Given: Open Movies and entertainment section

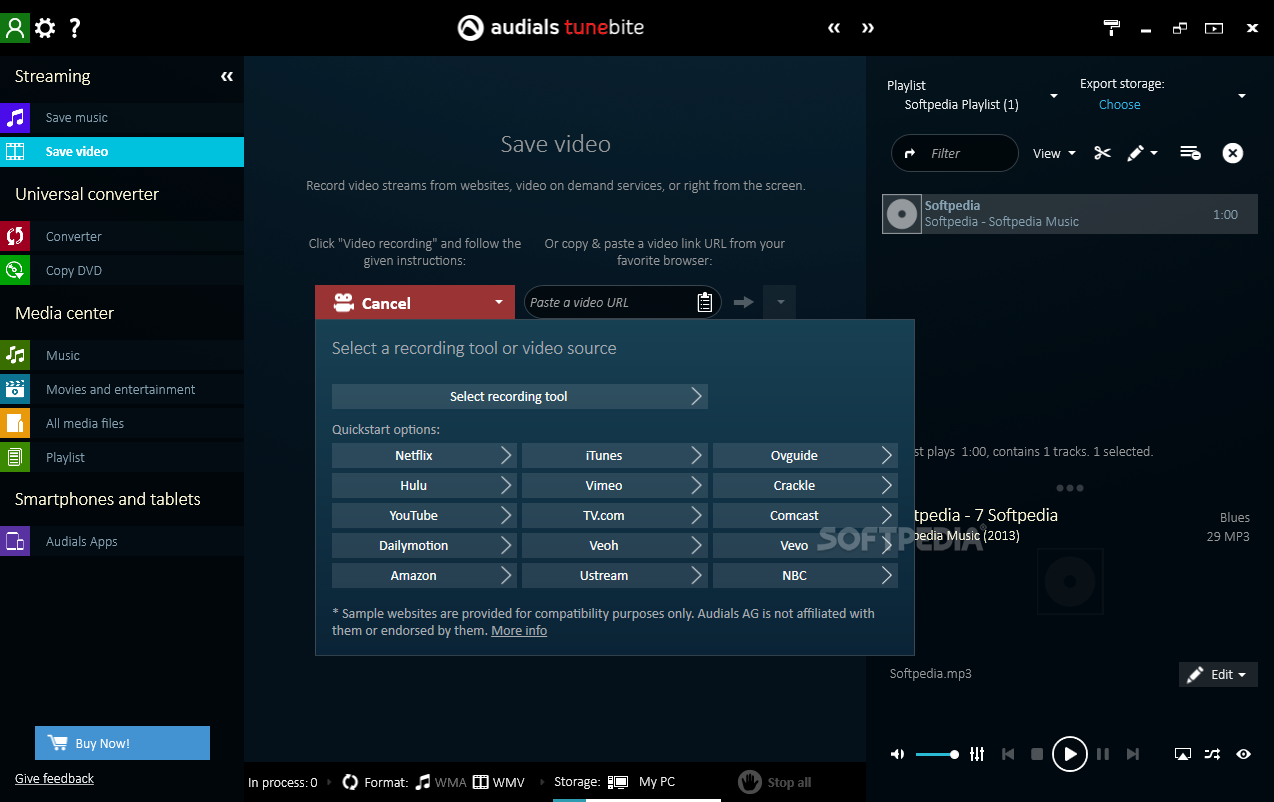Looking at the screenshot, I should pyautogui.click(x=122, y=389).
